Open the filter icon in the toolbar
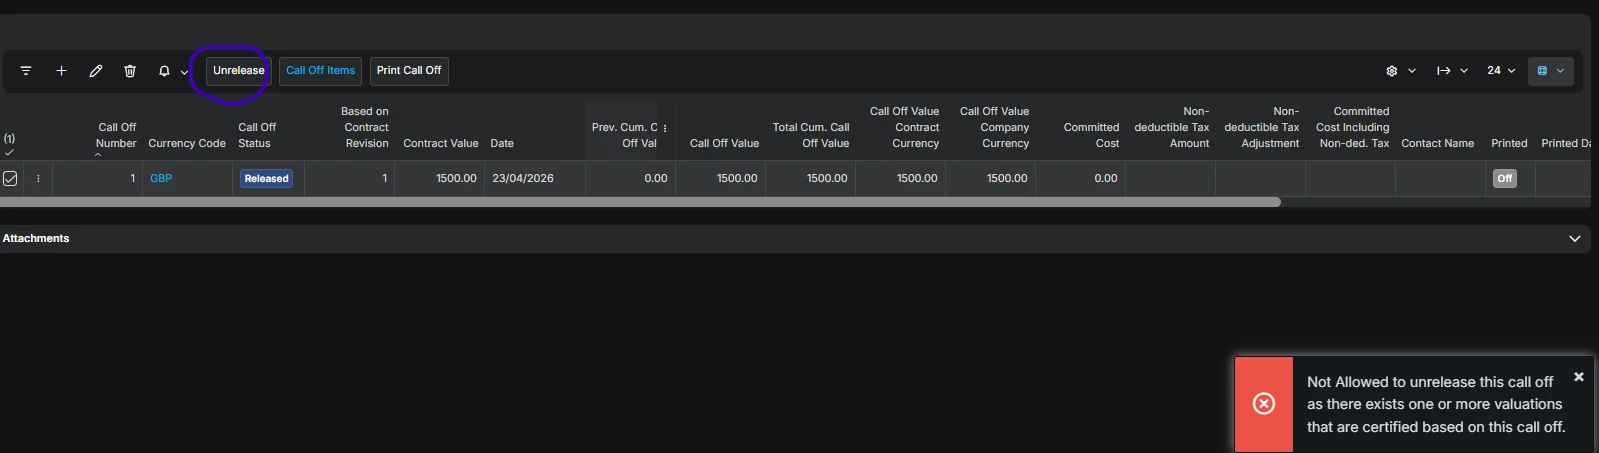 (x=26, y=71)
